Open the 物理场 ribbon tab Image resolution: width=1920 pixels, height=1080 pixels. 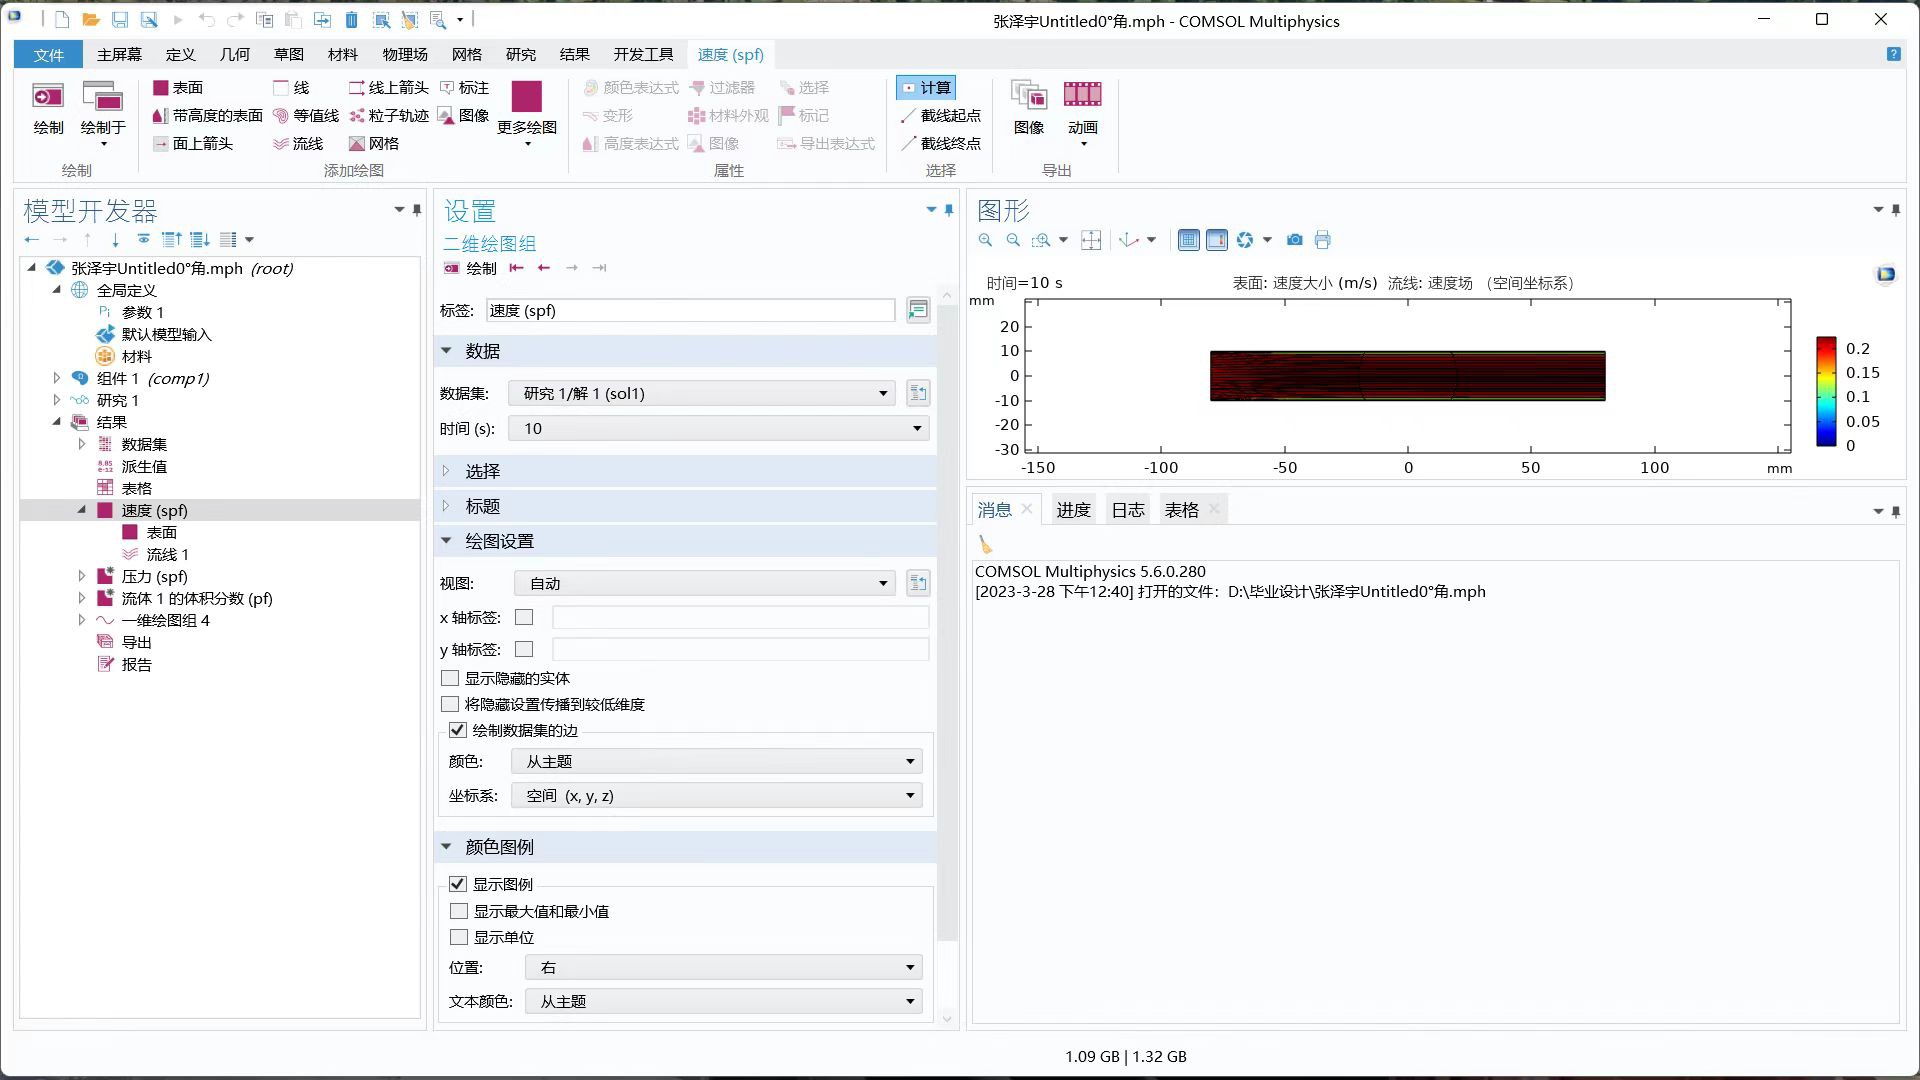click(x=404, y=54)
